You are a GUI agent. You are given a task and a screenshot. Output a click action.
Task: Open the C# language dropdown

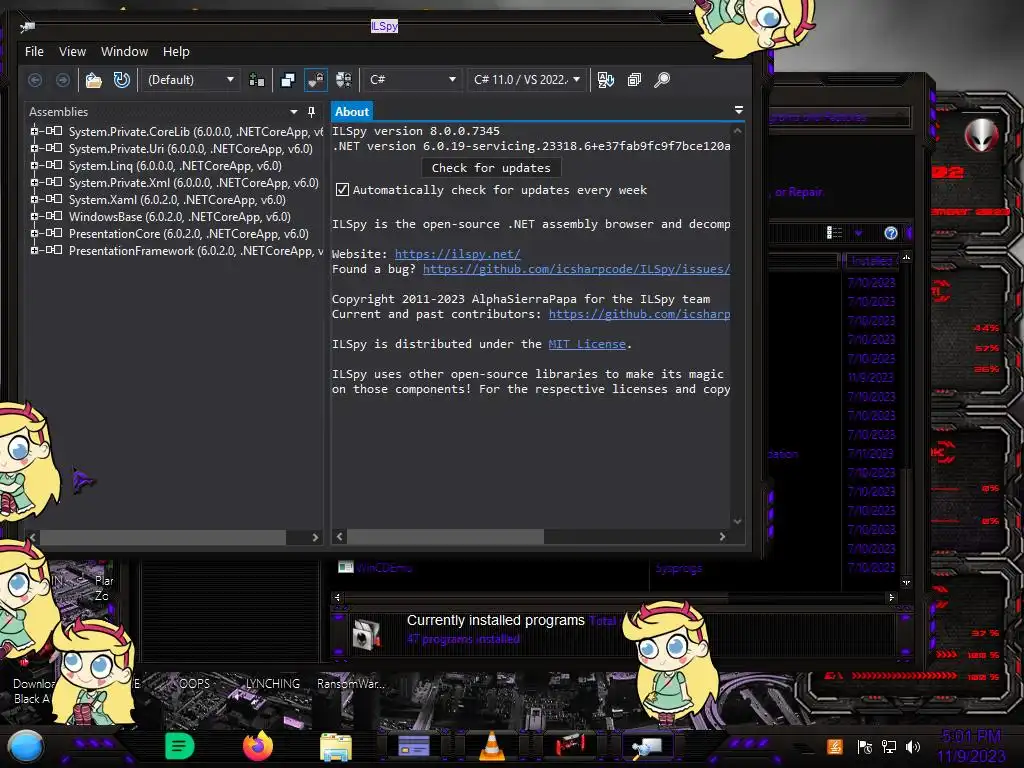click(x=411, y=80)
